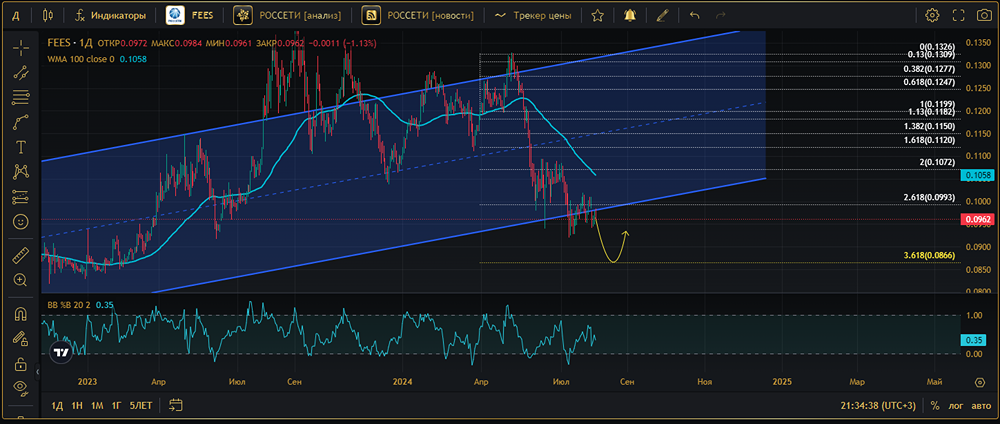Select the zoom in magnifier tool
The height and width of the screenshot is (424, 1000).
21,279
